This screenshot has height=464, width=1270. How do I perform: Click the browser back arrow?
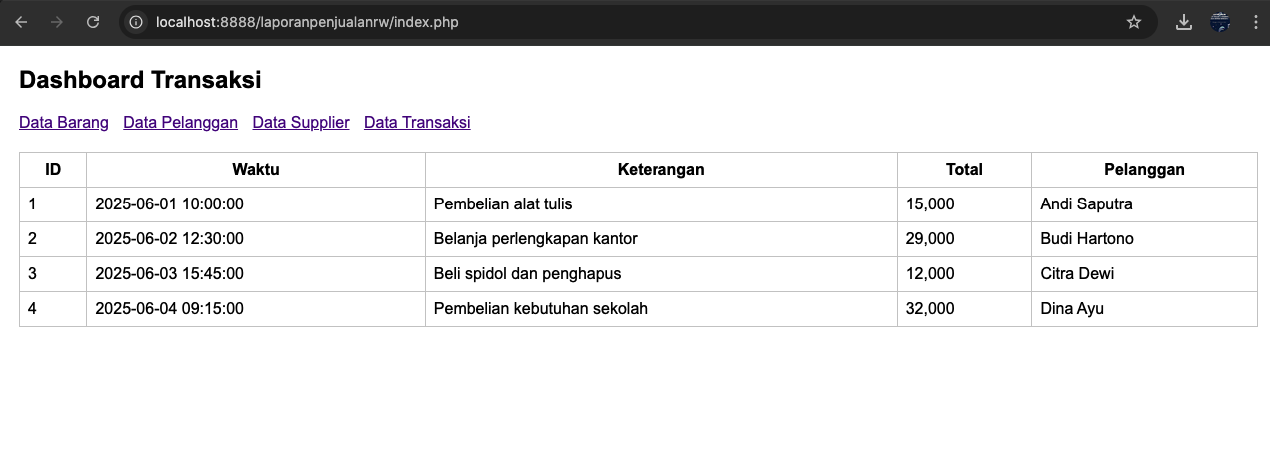(21, 22)
